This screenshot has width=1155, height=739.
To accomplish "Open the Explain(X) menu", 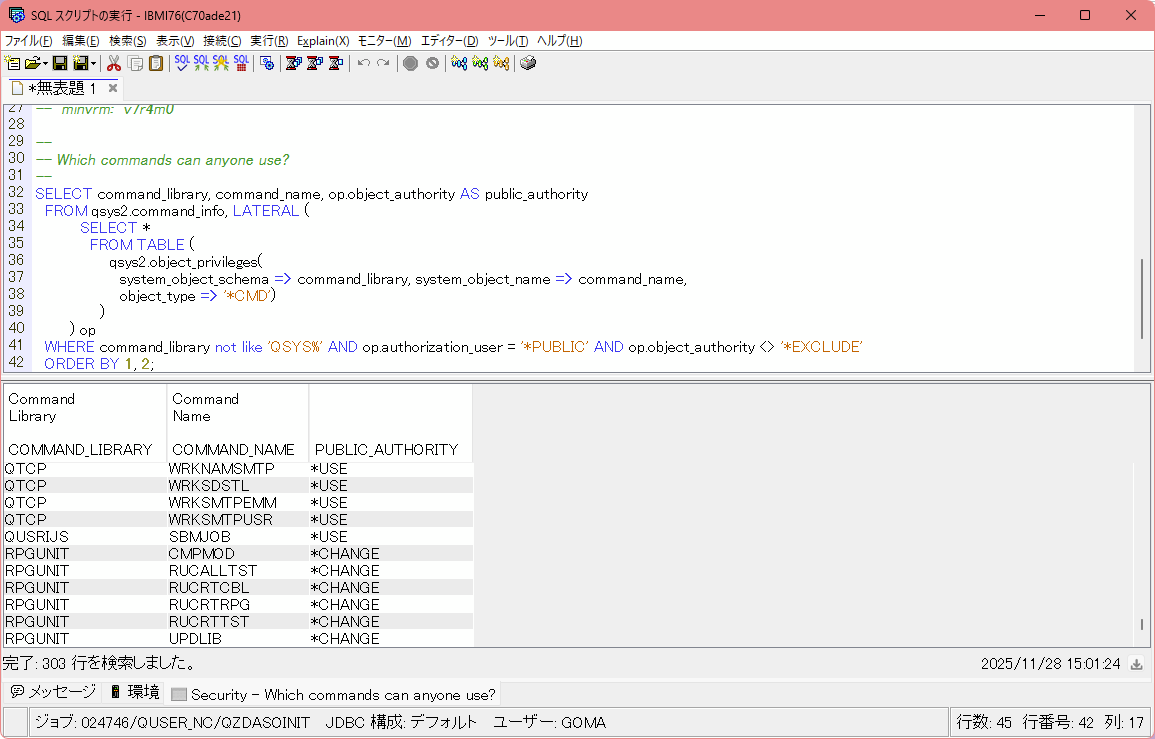I will [x=323, y=41].
